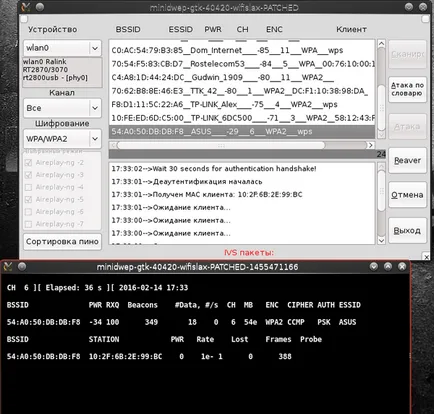Click the minidwep app icon in top title bar
This screenshot has width=434, height=414.
click(x=26, y=7)
